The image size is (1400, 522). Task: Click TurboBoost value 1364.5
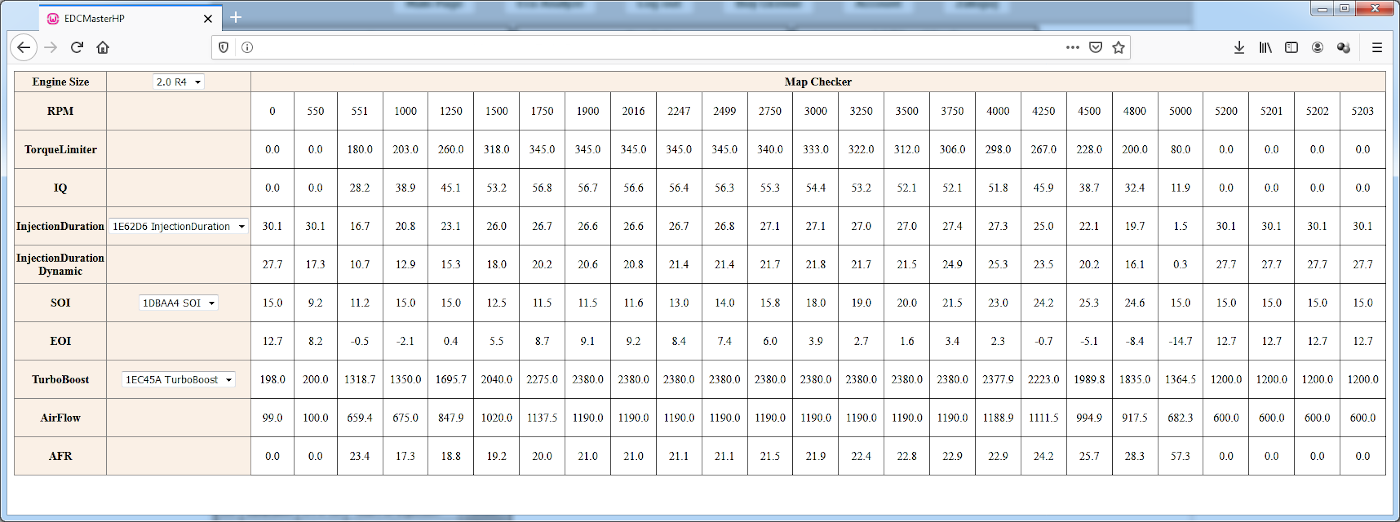(1181, 380)
